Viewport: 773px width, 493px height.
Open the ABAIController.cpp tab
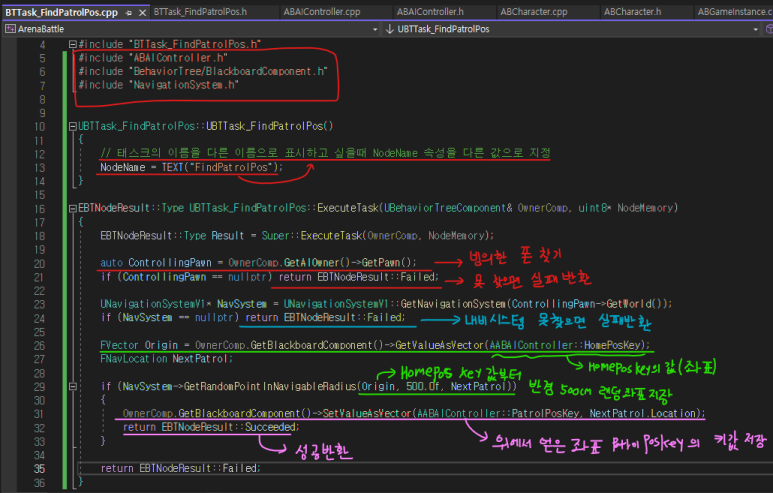click(322, 12)
